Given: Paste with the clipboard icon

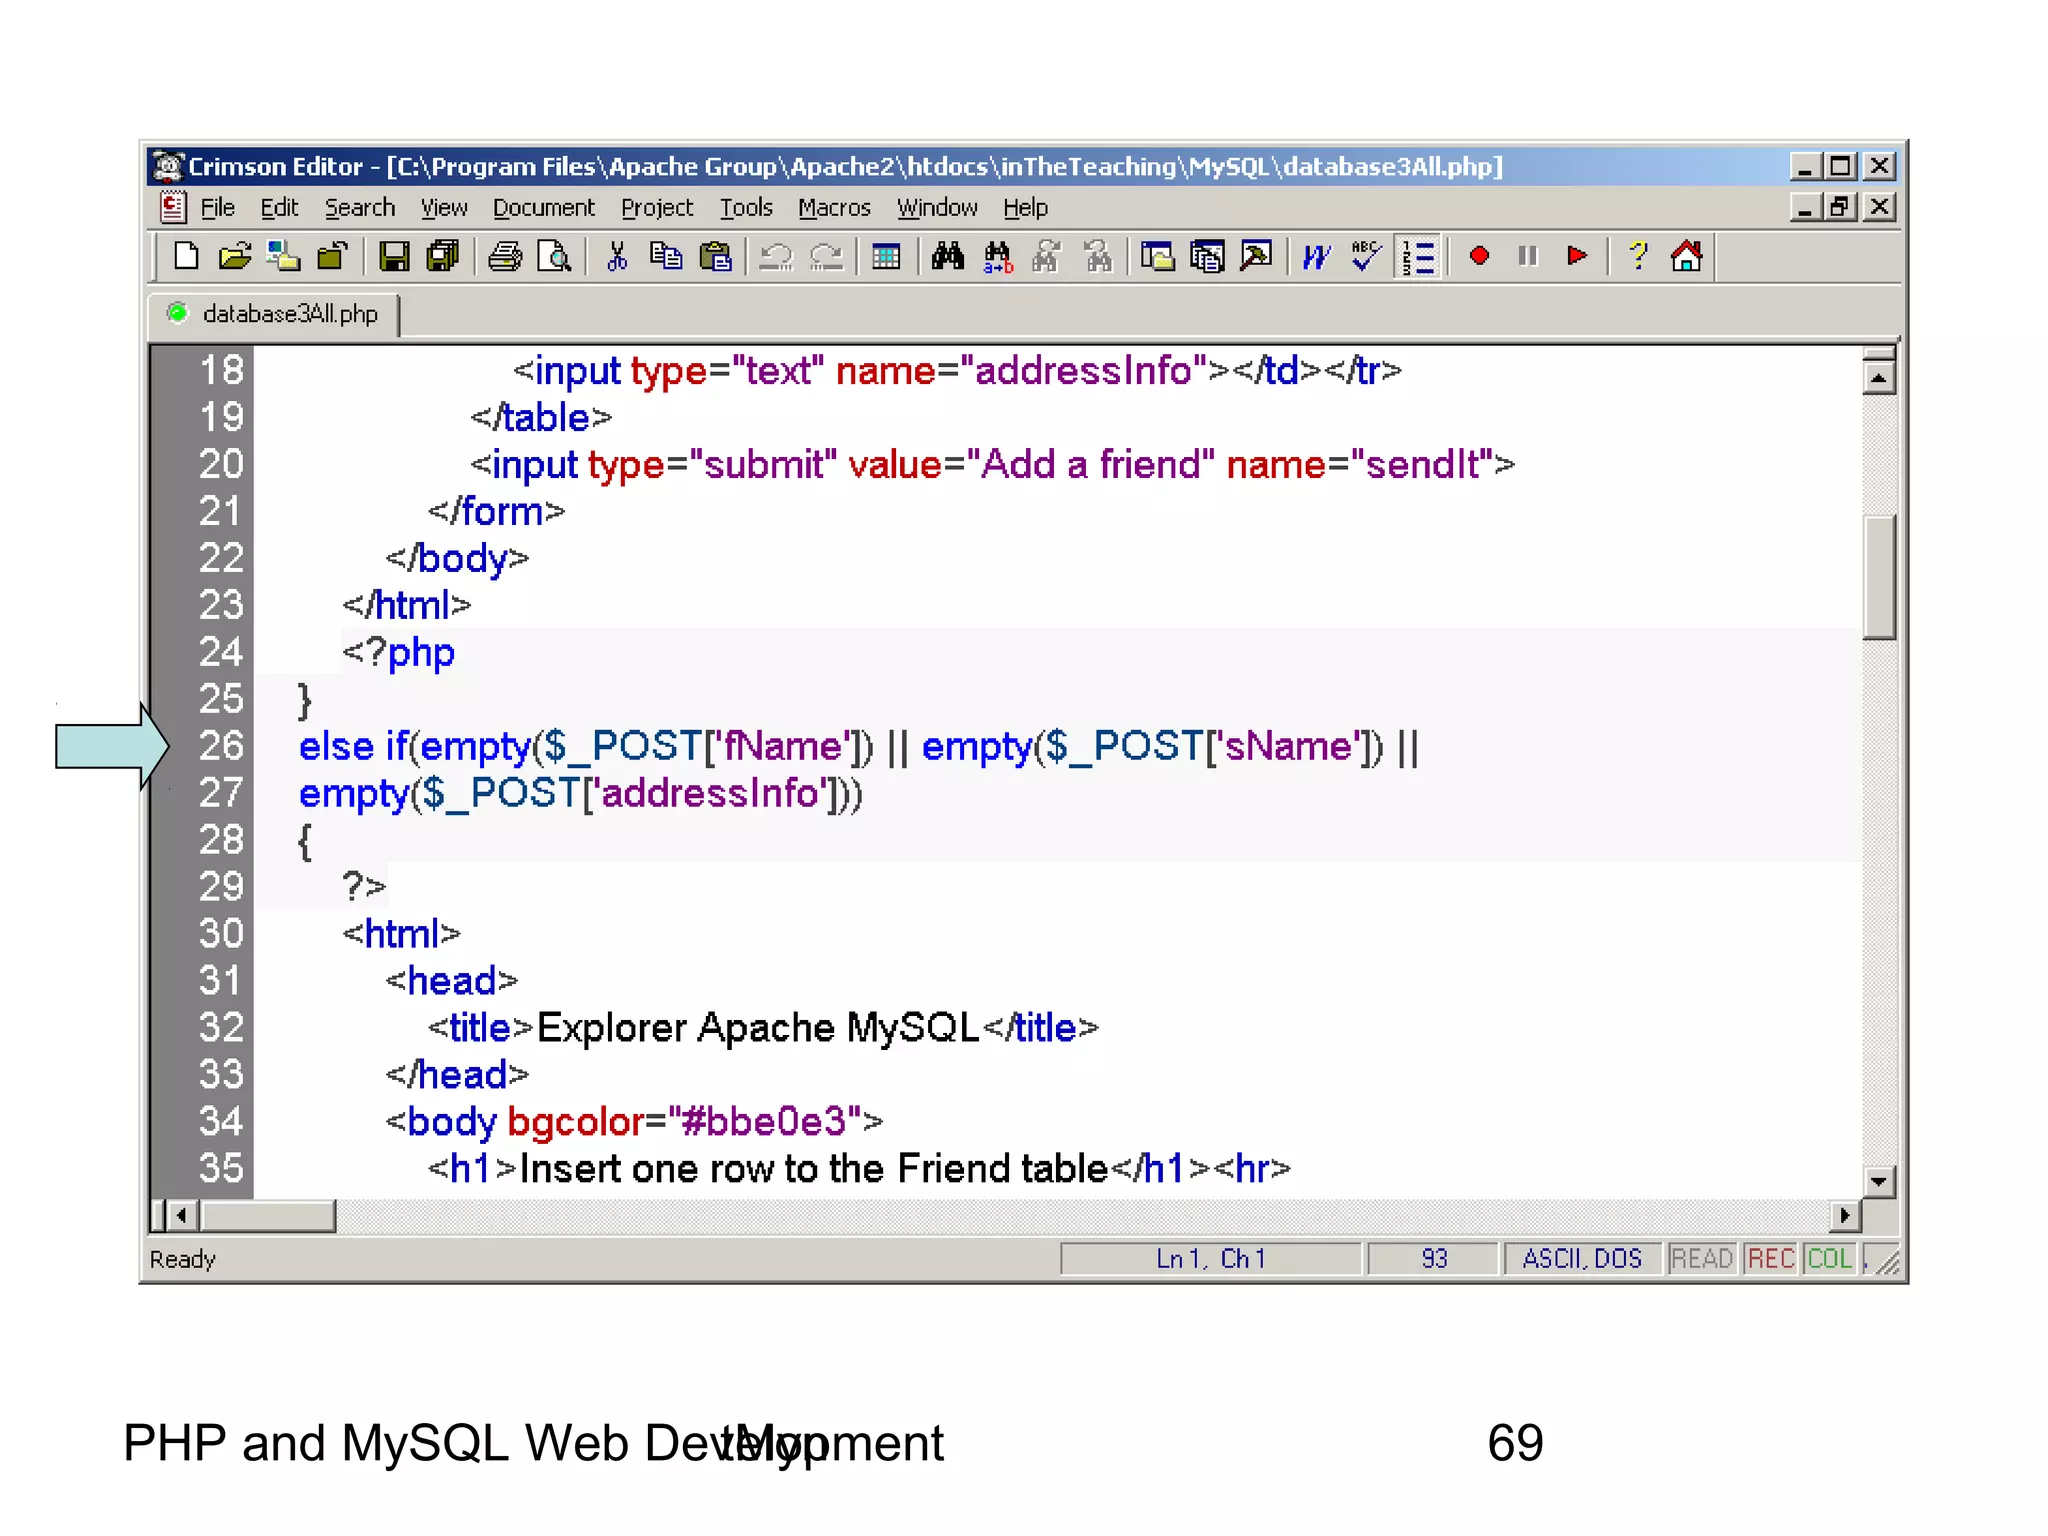Looking at the screenshot, I should (715, 257).
